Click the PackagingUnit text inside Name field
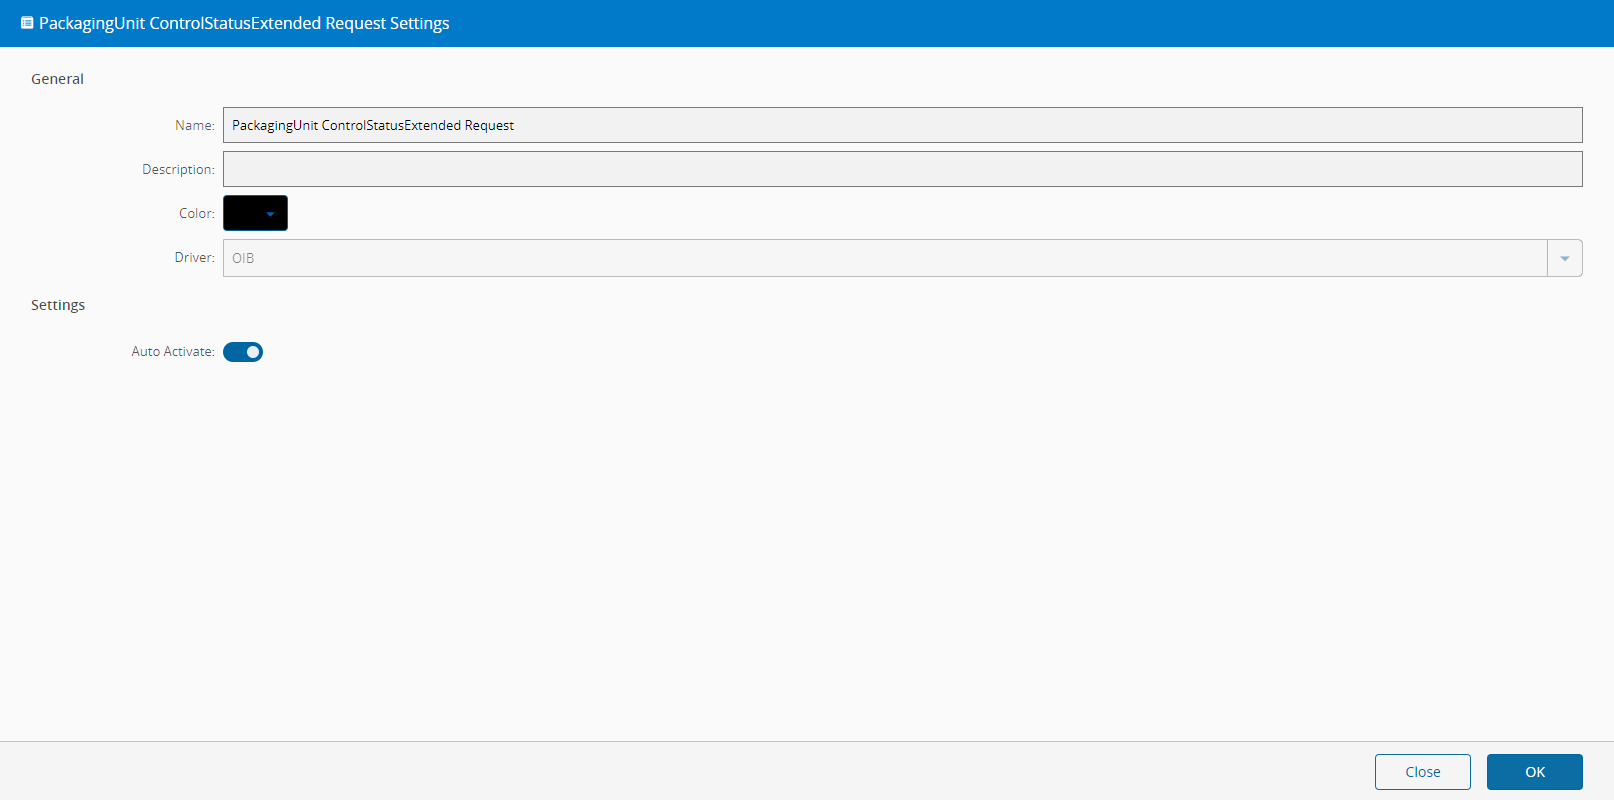The image size is (1614, 800). 275,125
